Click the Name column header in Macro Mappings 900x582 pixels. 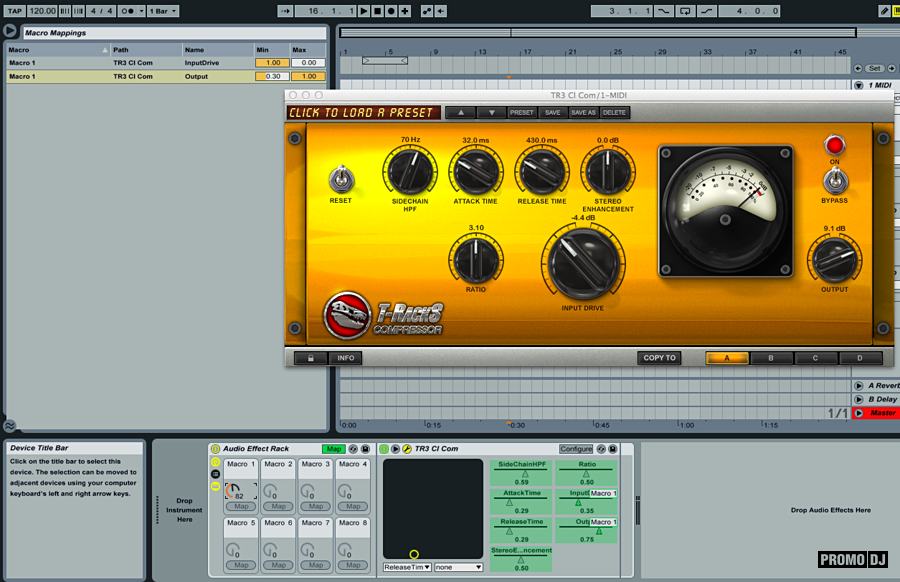(218, 50)
